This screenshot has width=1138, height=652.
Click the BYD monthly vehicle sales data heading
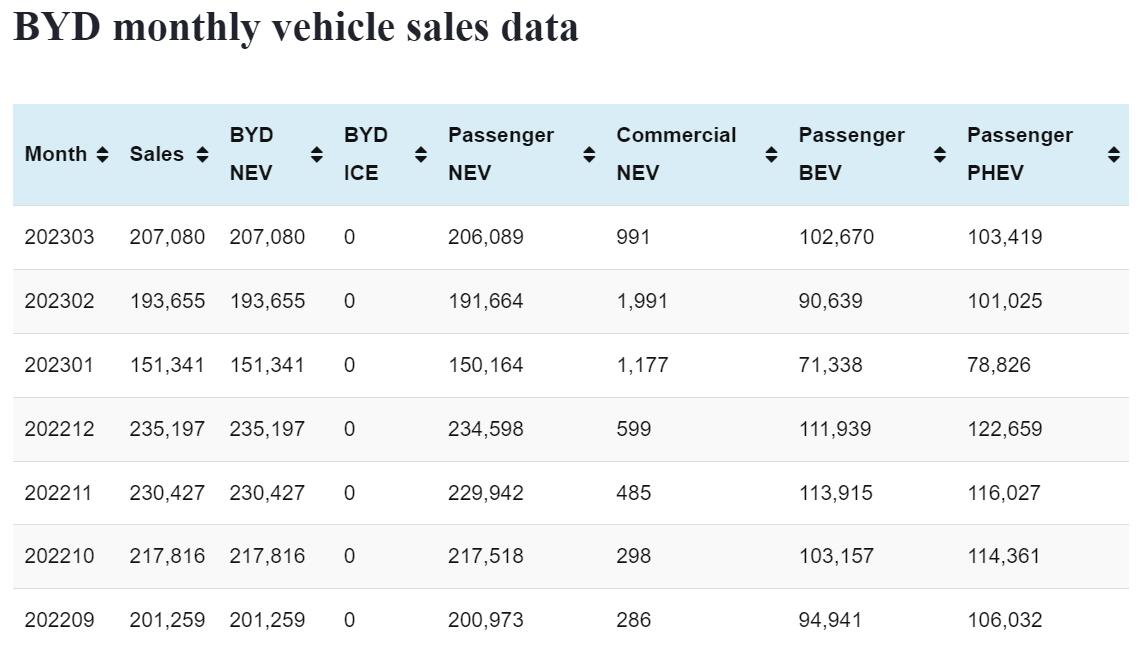[x=296, y=27]
